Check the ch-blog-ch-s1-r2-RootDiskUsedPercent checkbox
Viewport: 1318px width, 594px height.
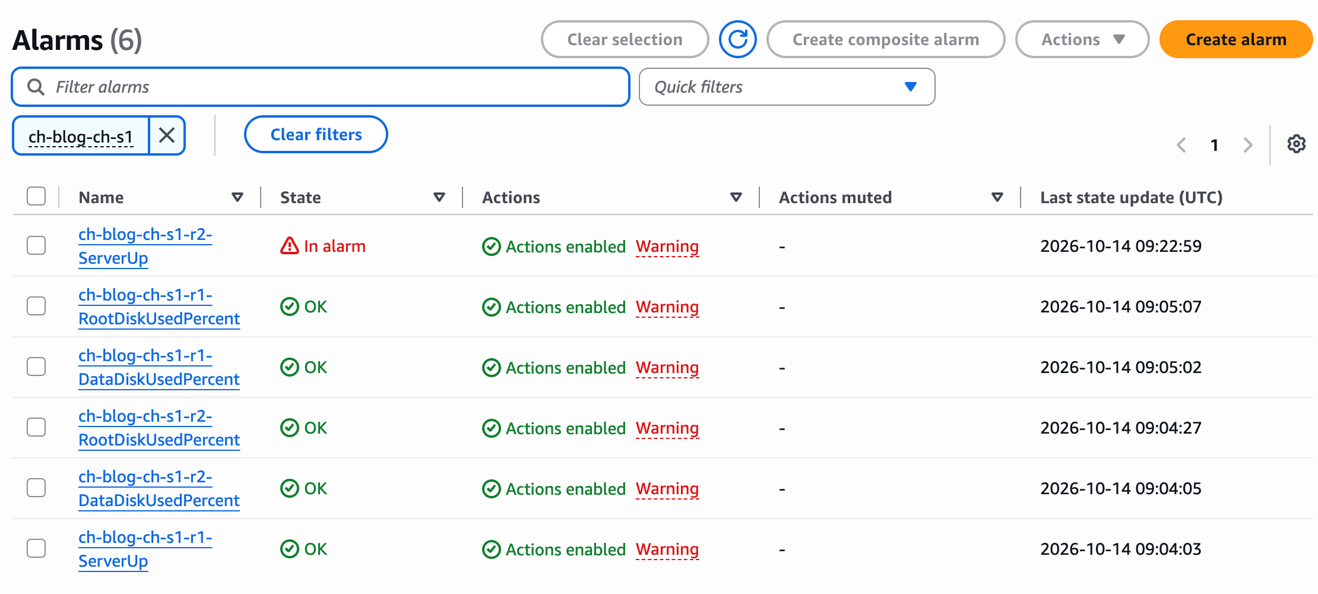coord(36,427)
